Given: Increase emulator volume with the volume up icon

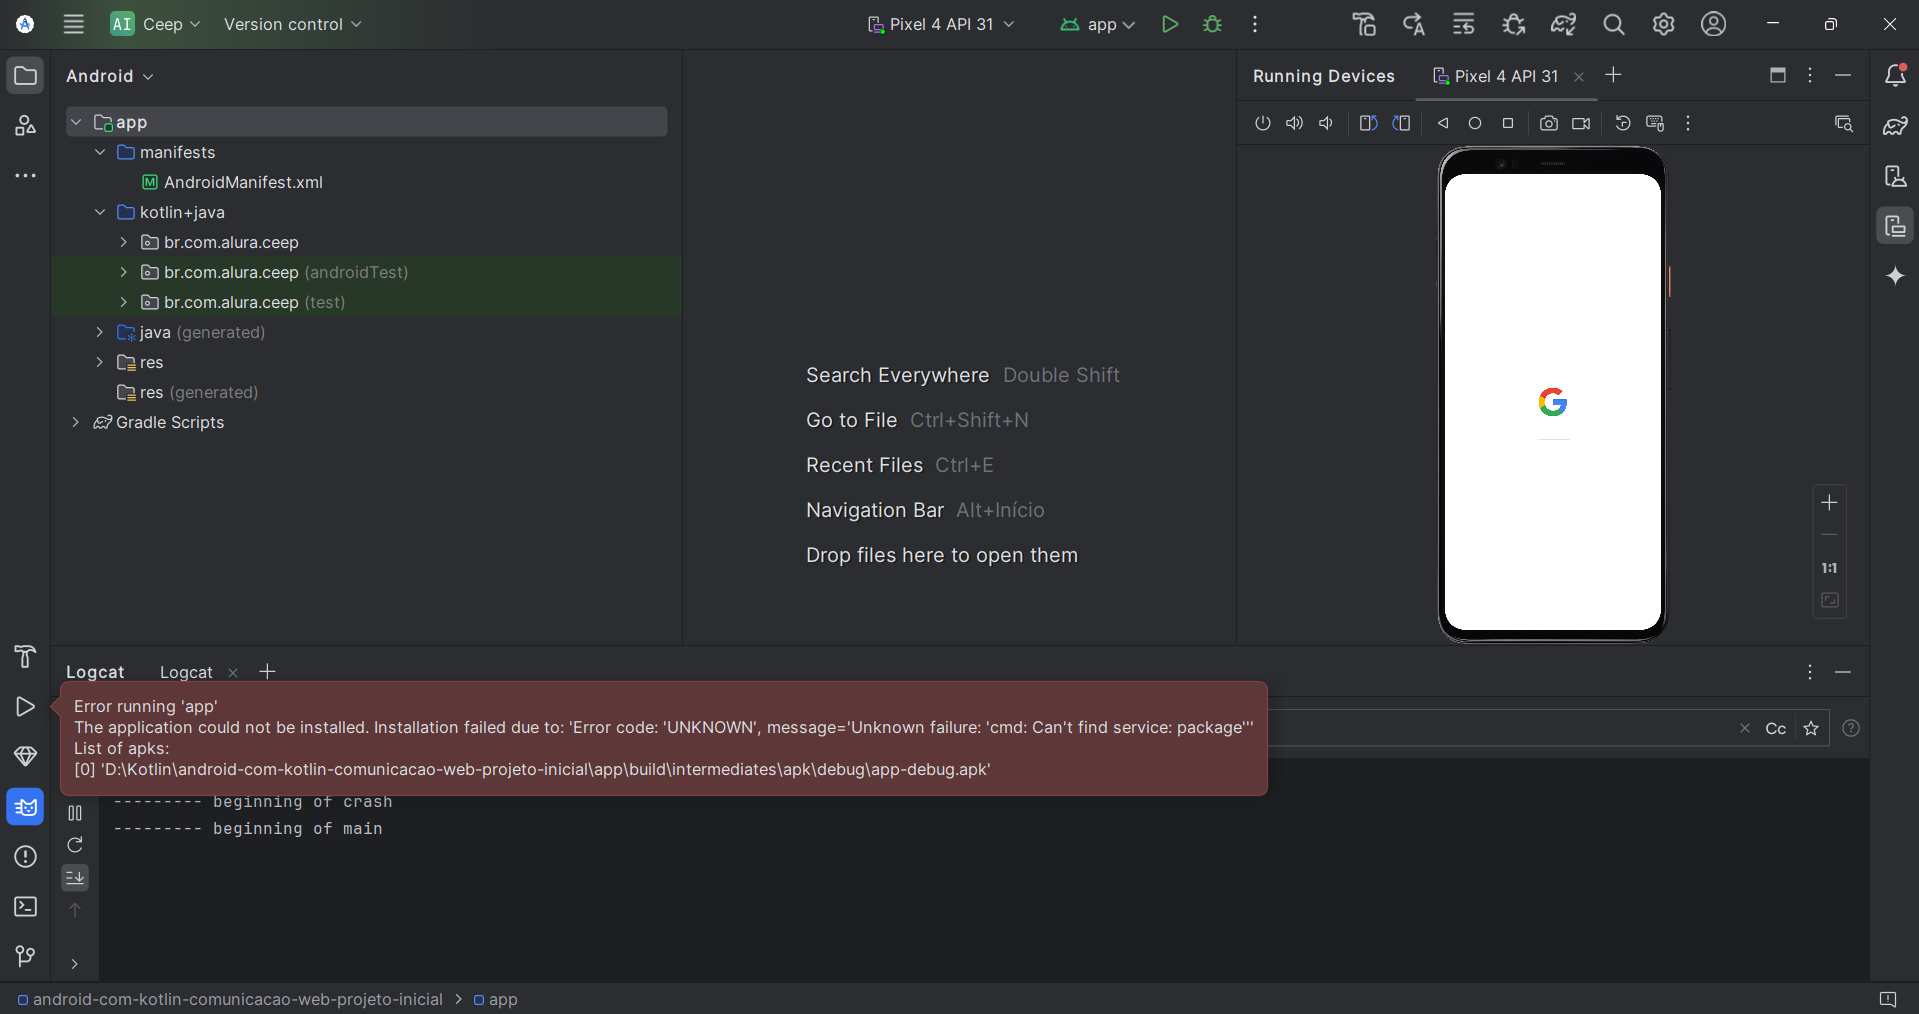Looking at the screenshot, I should click(1294, 123).
